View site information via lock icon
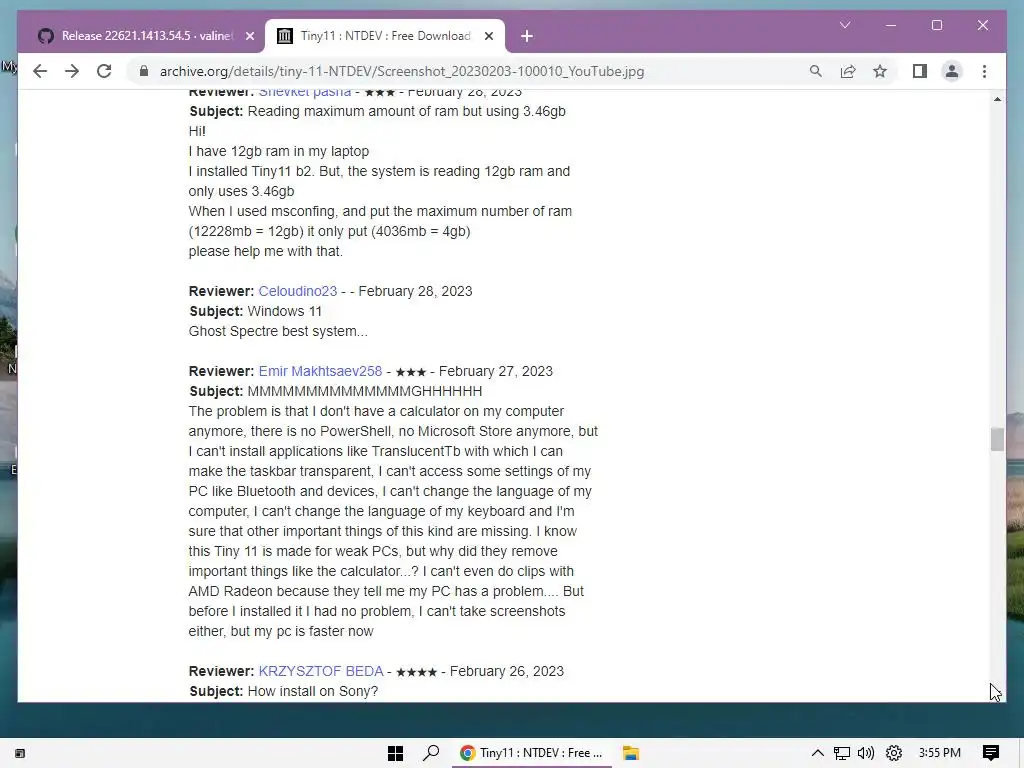 144,71
